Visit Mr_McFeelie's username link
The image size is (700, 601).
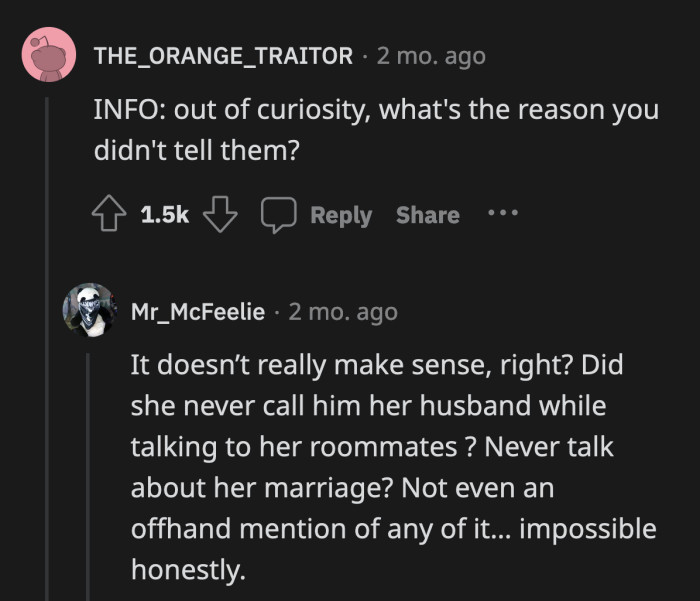point(198,312)
